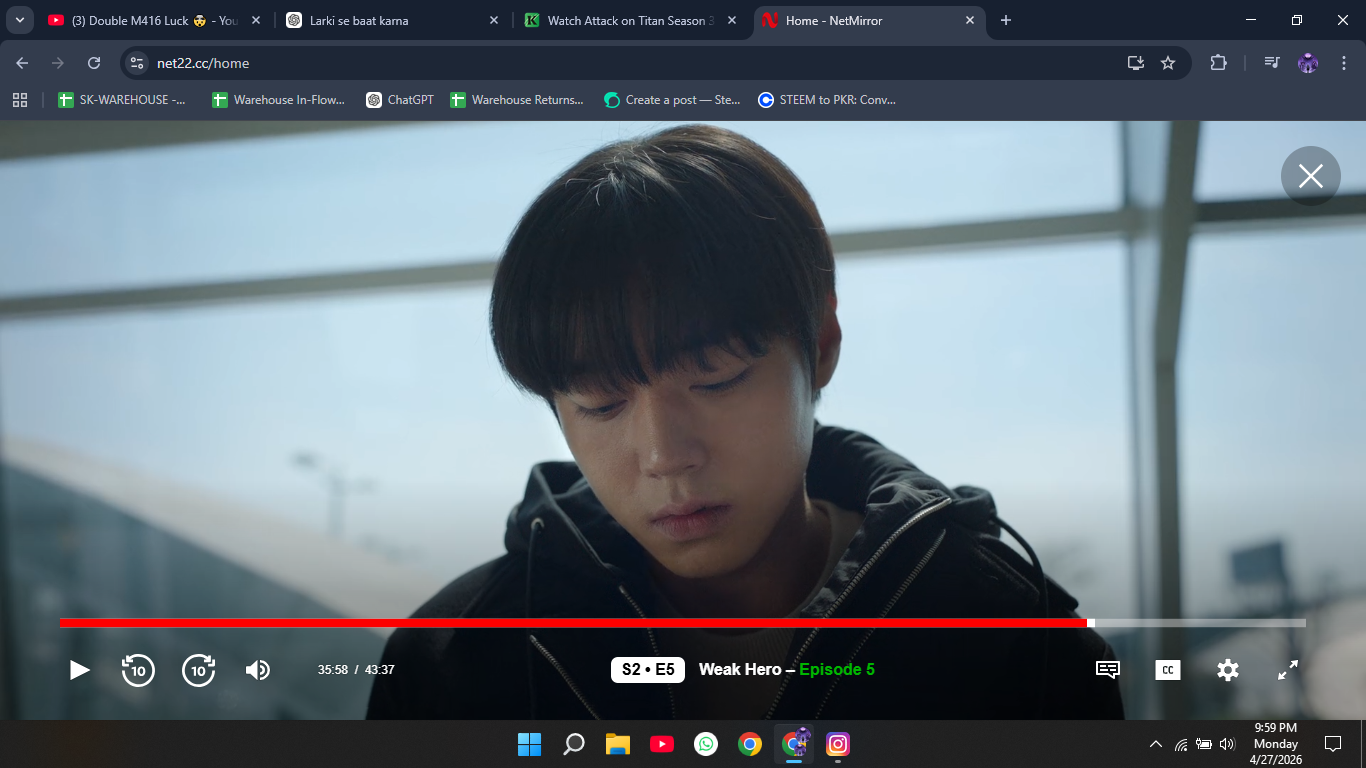The image size is (1366, 768).
Task: Skip forward 10 seconds in the video
Action: [x=199, y=670]
